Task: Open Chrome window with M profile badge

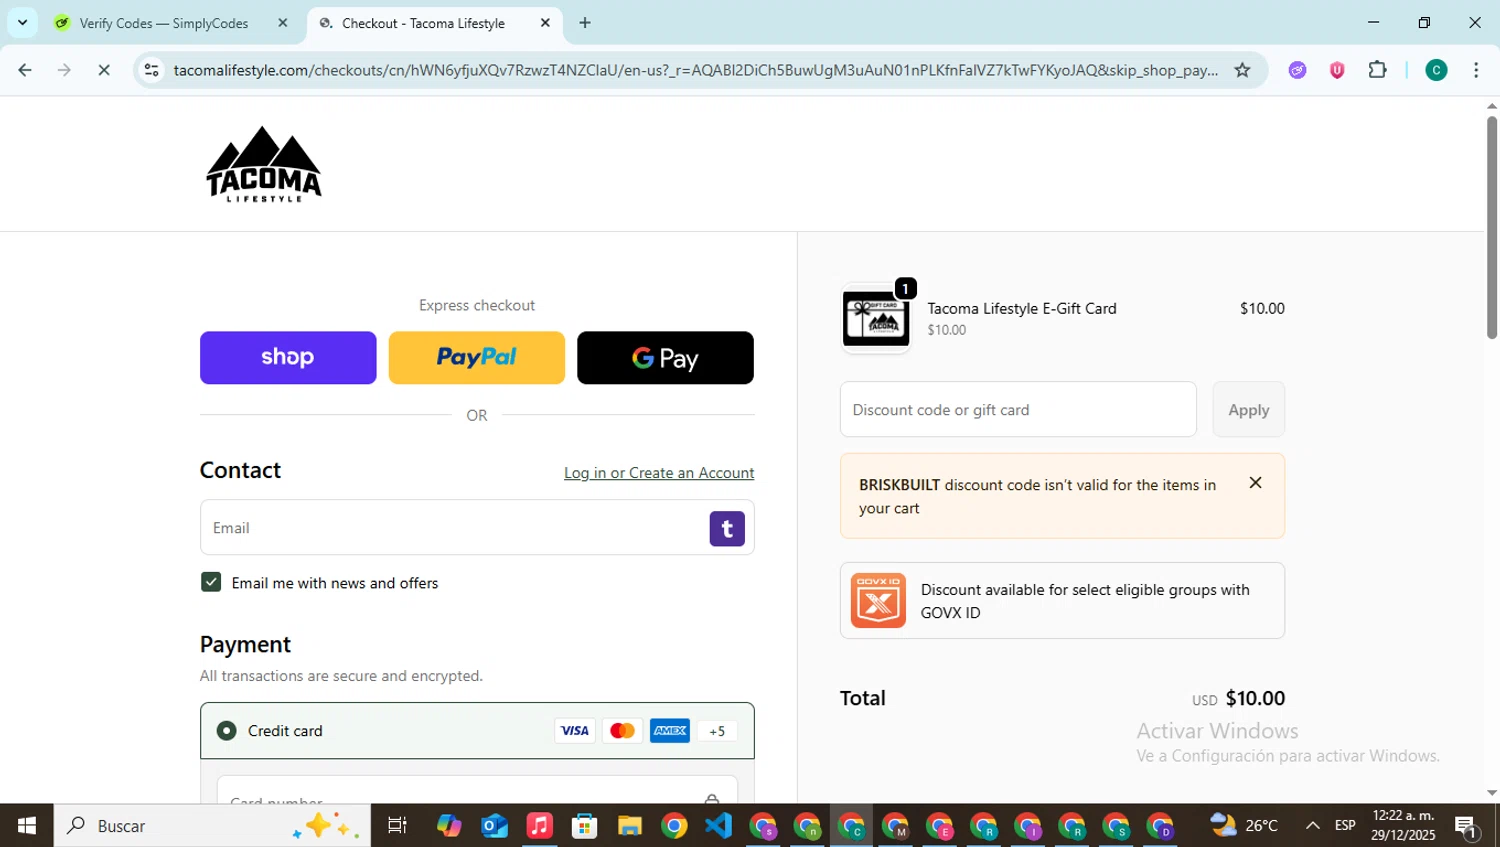Action: tap(896, 826)
